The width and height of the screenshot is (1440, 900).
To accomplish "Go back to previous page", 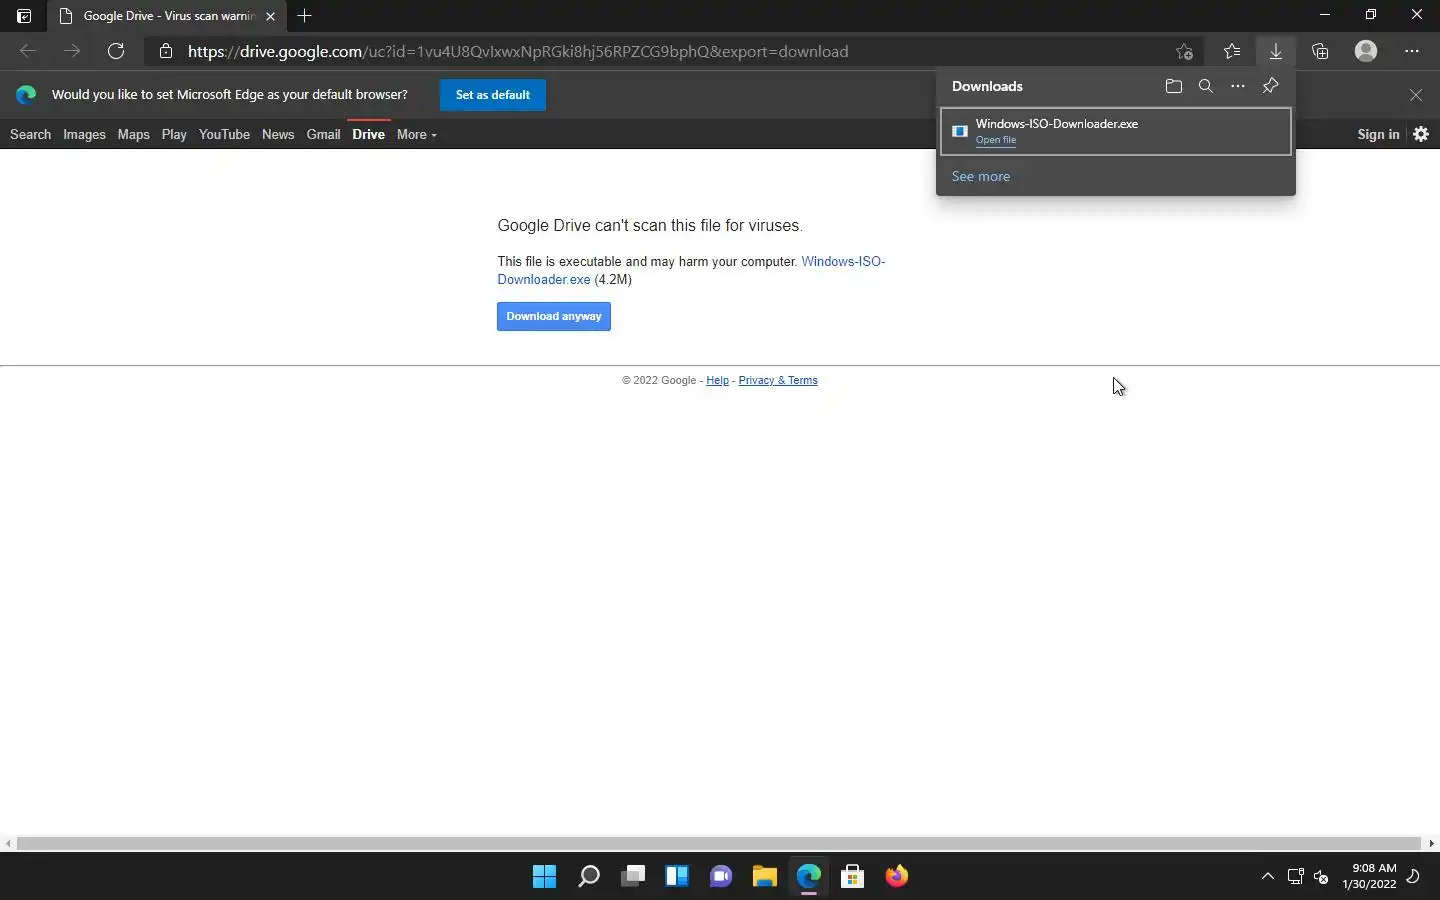I will point(28,51).
